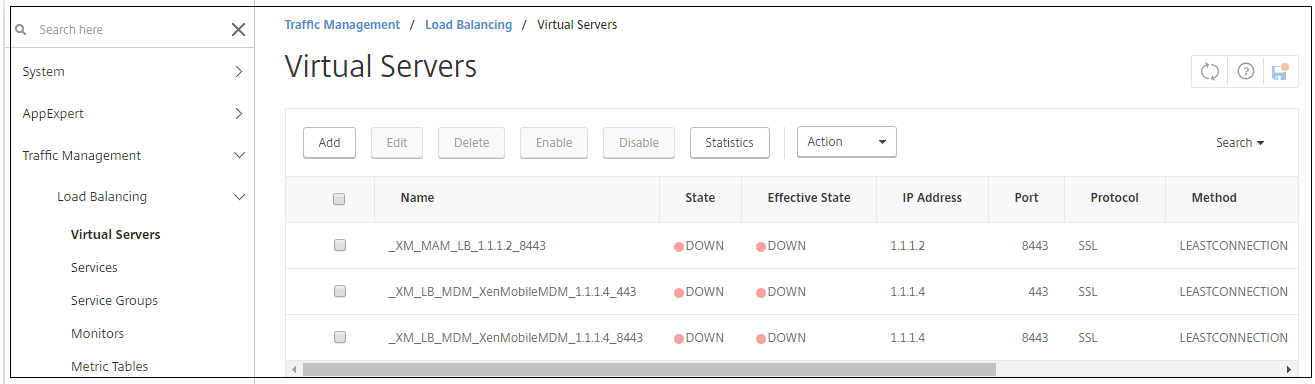This screenshot has height=384, width=1315.
Task: Click DOWN state of _XM_MAM_LB_1.1.1.2_8443 row
Action: 699,245
